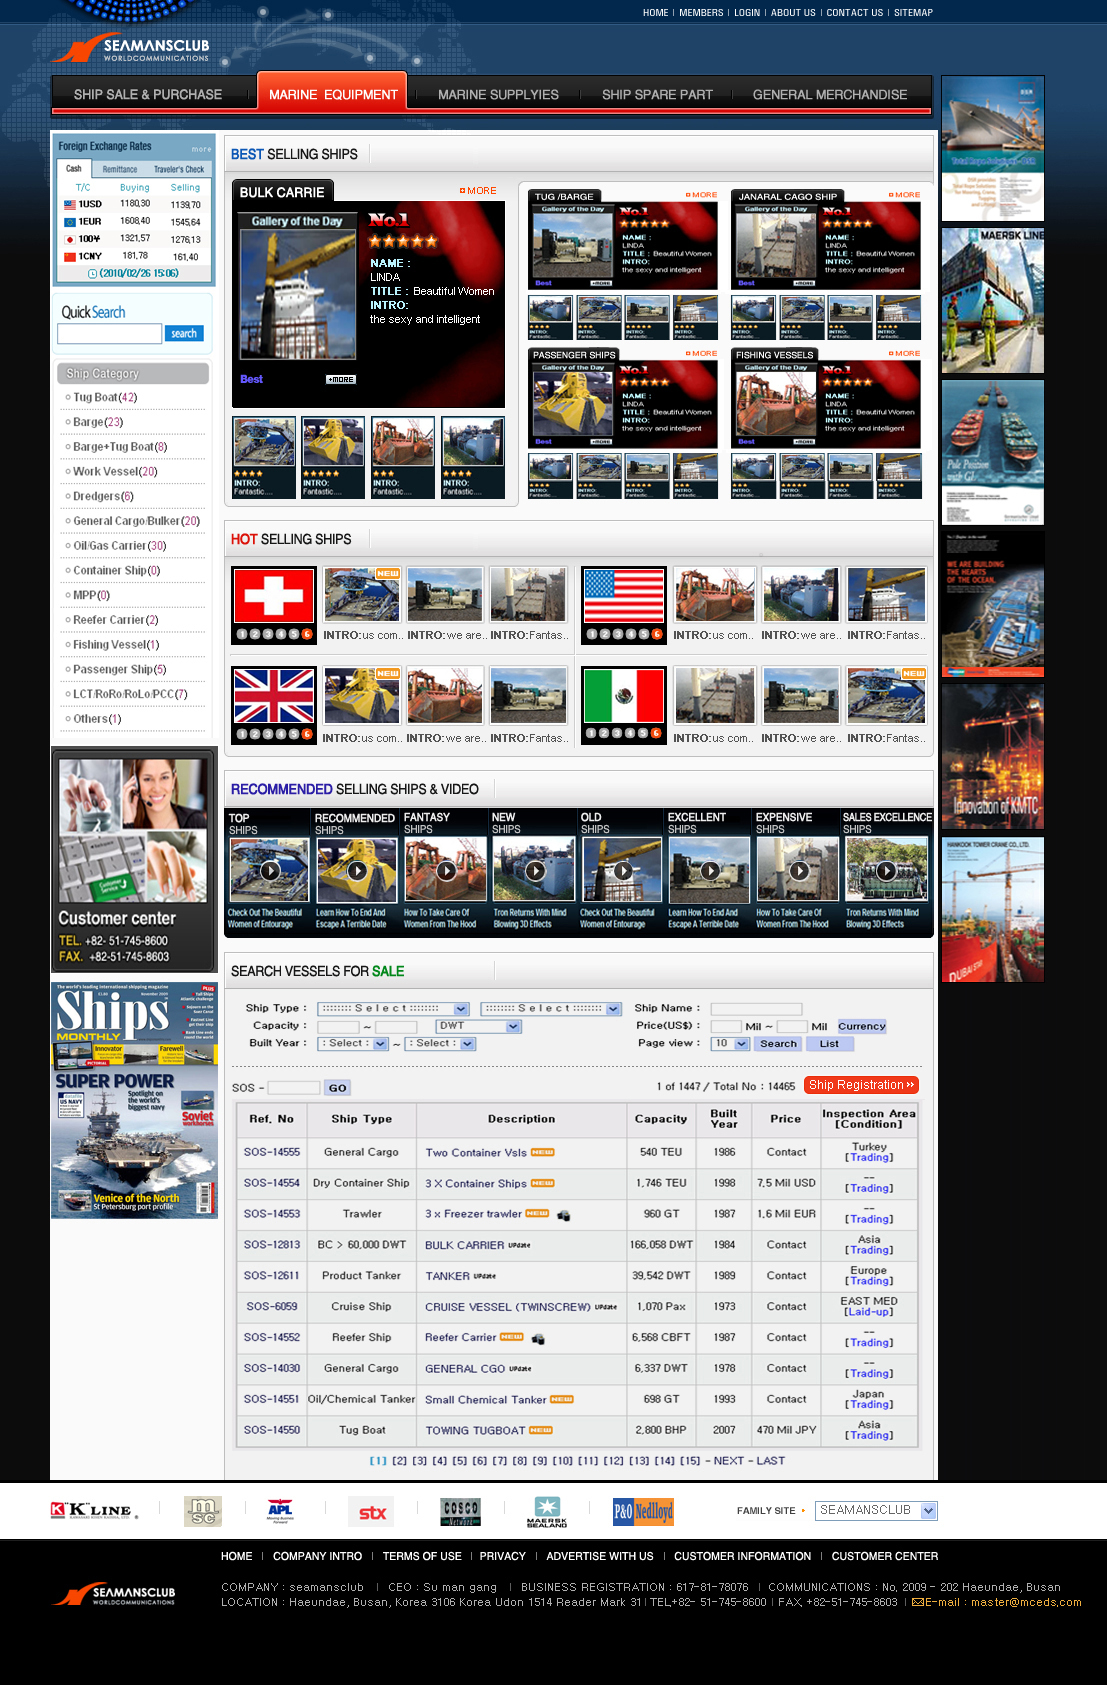The width and height of the screenshot is (1107, 1685).
Task: Play the TOP SHIPS video
Action: click(269, 870)
